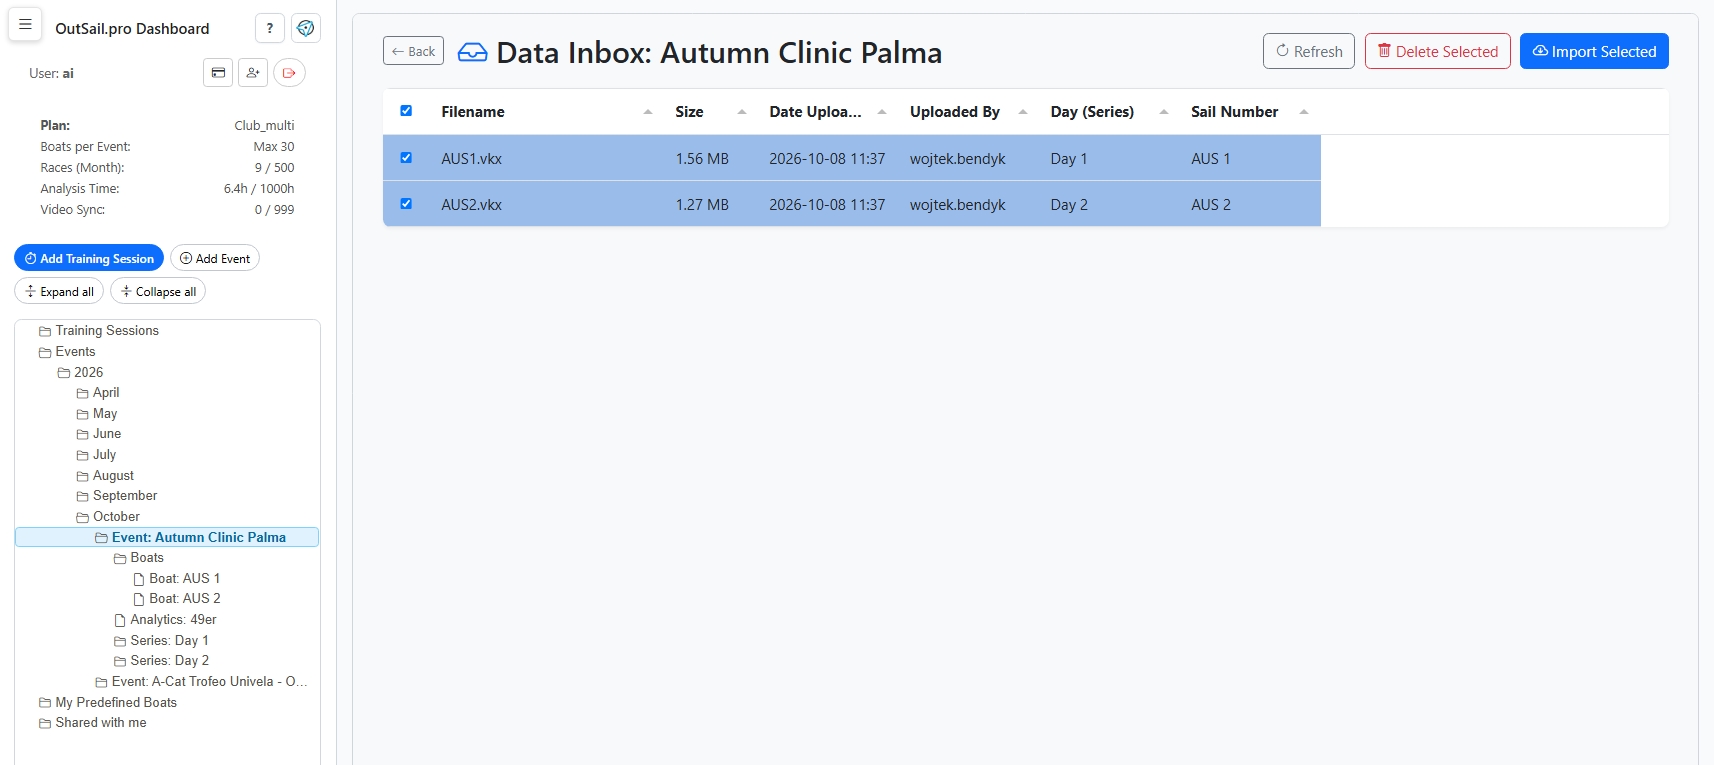This screenshot has height=765, width=1714.
Task: Click the question mark help icon
Action: (270, 28)
